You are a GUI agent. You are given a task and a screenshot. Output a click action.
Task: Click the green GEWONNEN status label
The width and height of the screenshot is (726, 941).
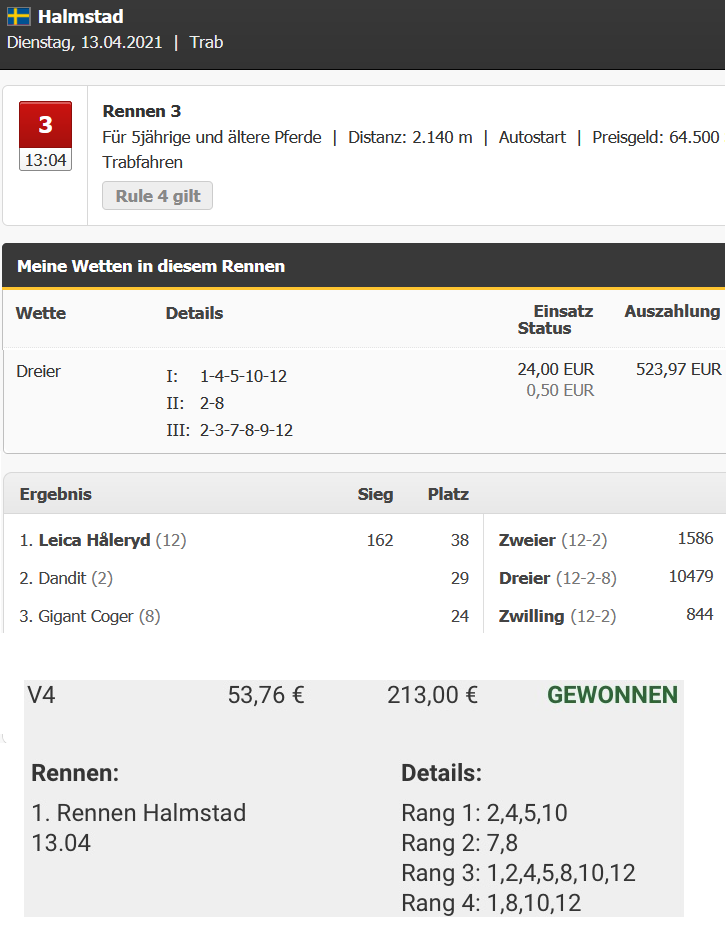coord(612,695)
